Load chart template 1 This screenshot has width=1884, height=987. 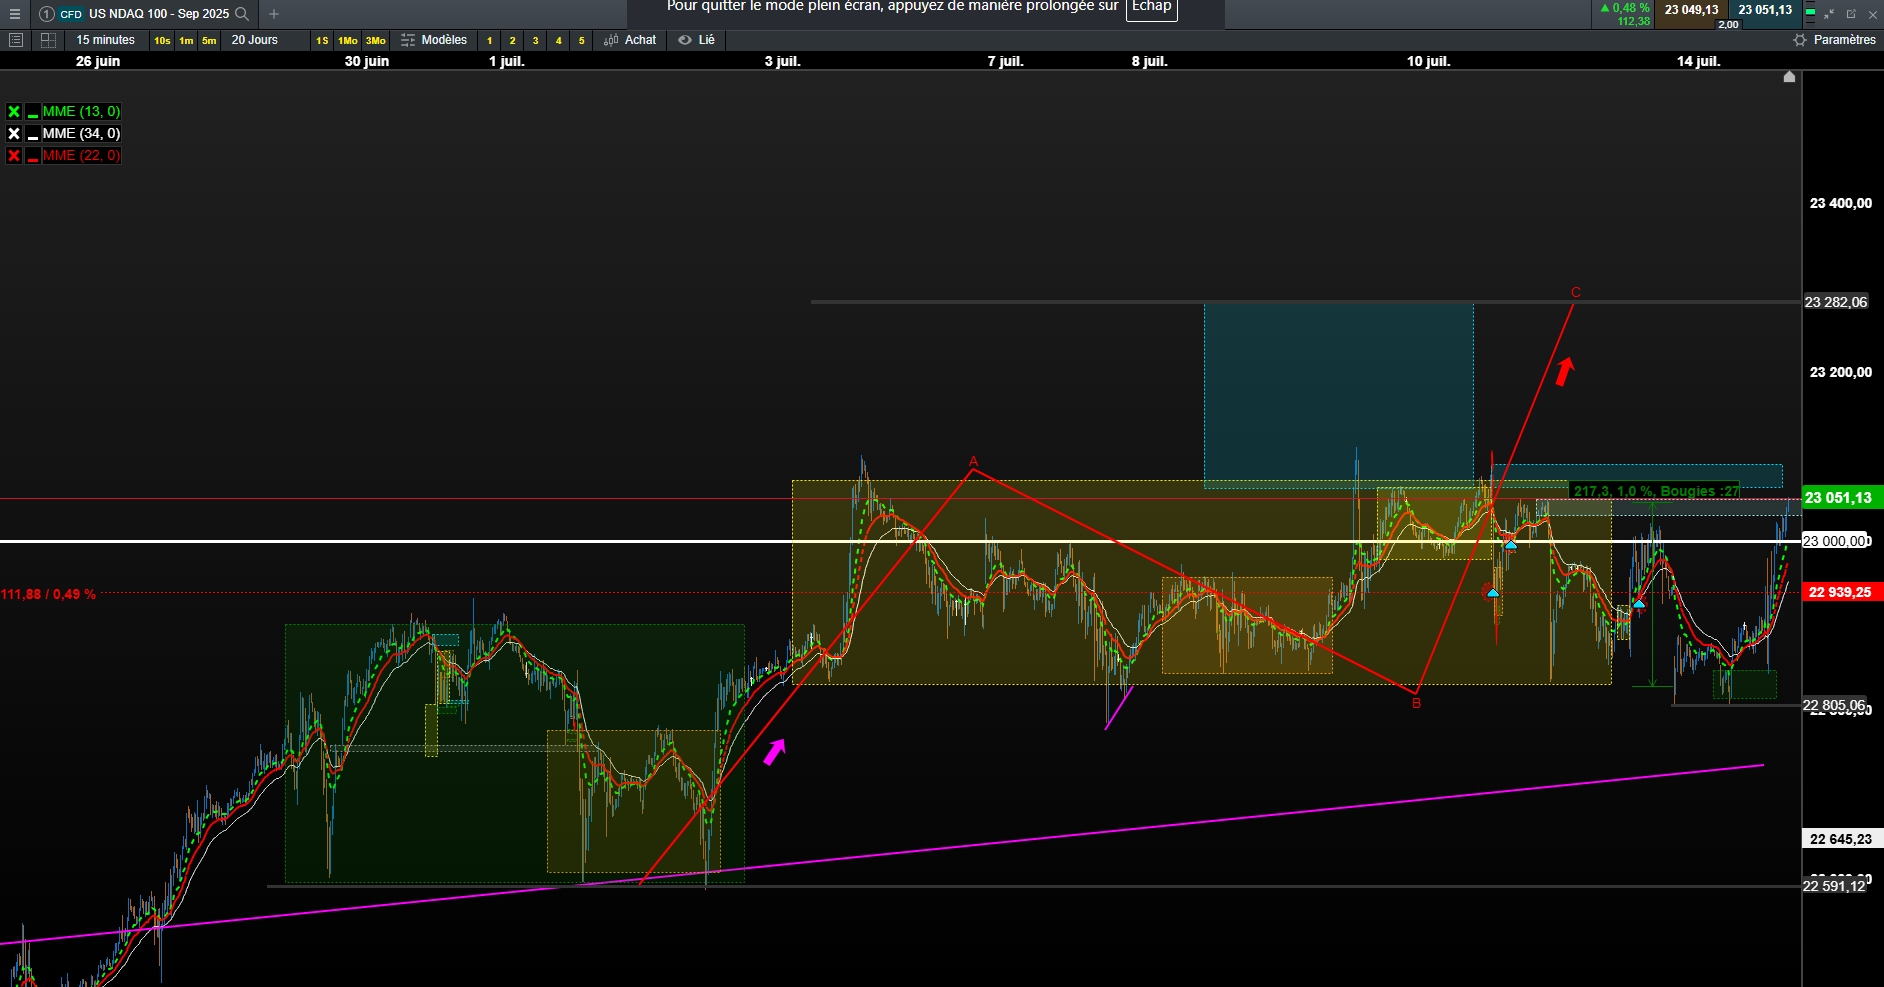pyautogui.click(x=490, y=41)
